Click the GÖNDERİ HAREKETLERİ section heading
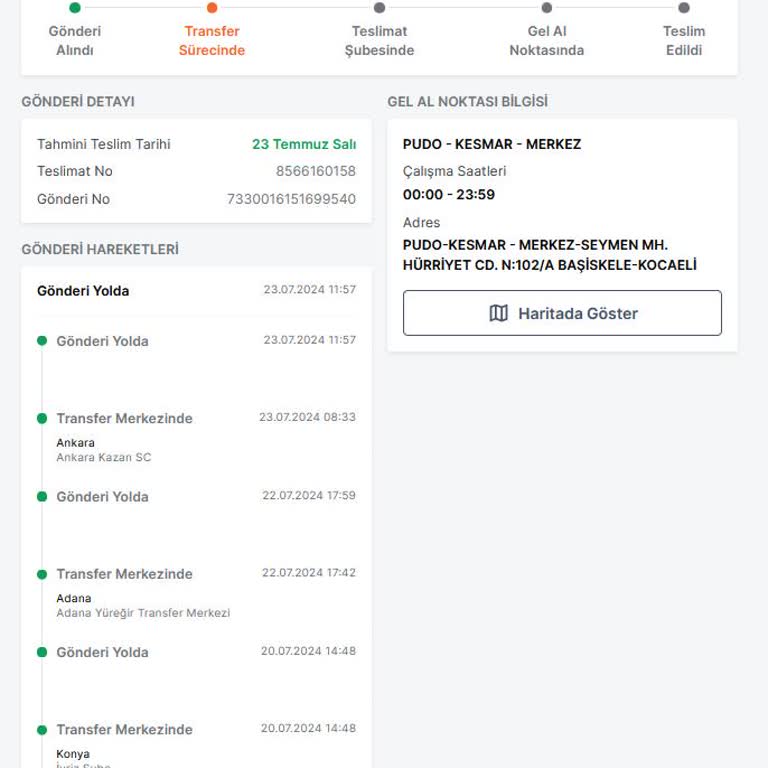Screen dimensions: 768x768 tap(100, 249)
